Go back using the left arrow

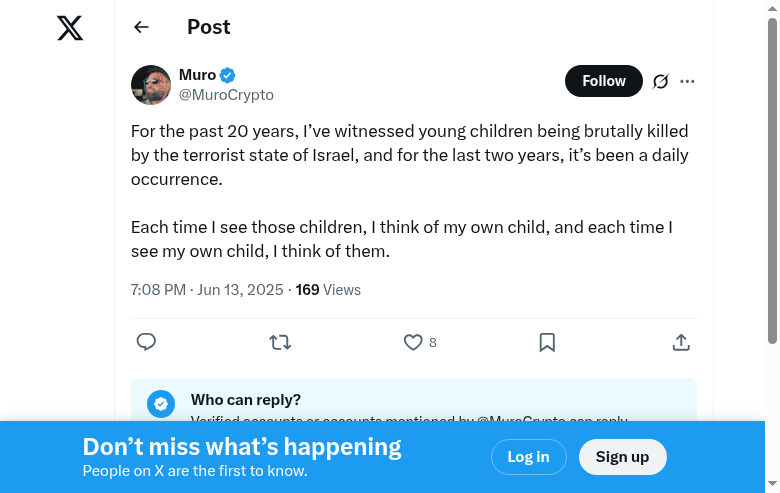(141, 28)
